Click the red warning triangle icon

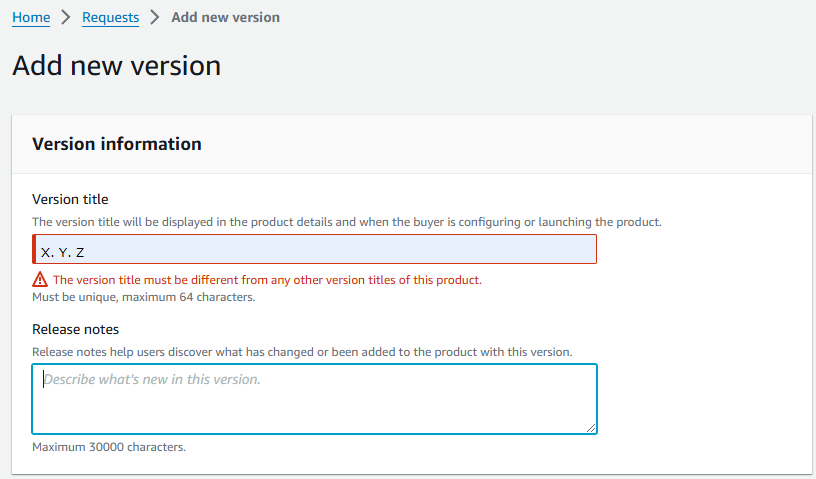[40, 280]
